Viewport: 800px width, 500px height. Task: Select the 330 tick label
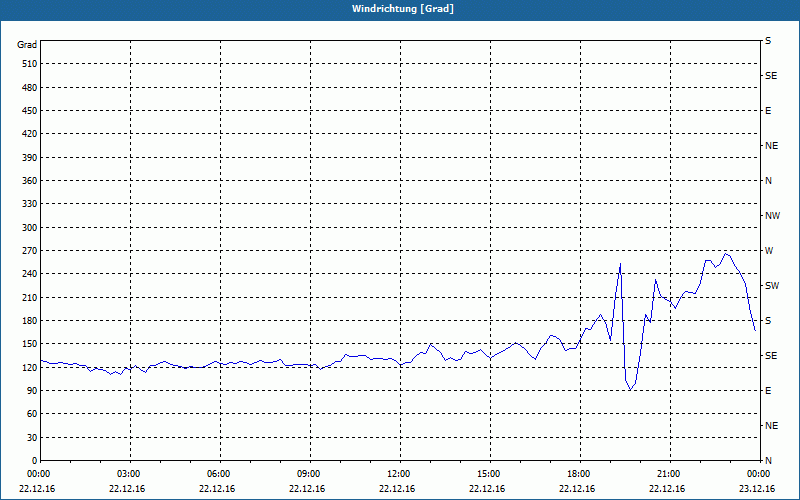coord(30,204)
